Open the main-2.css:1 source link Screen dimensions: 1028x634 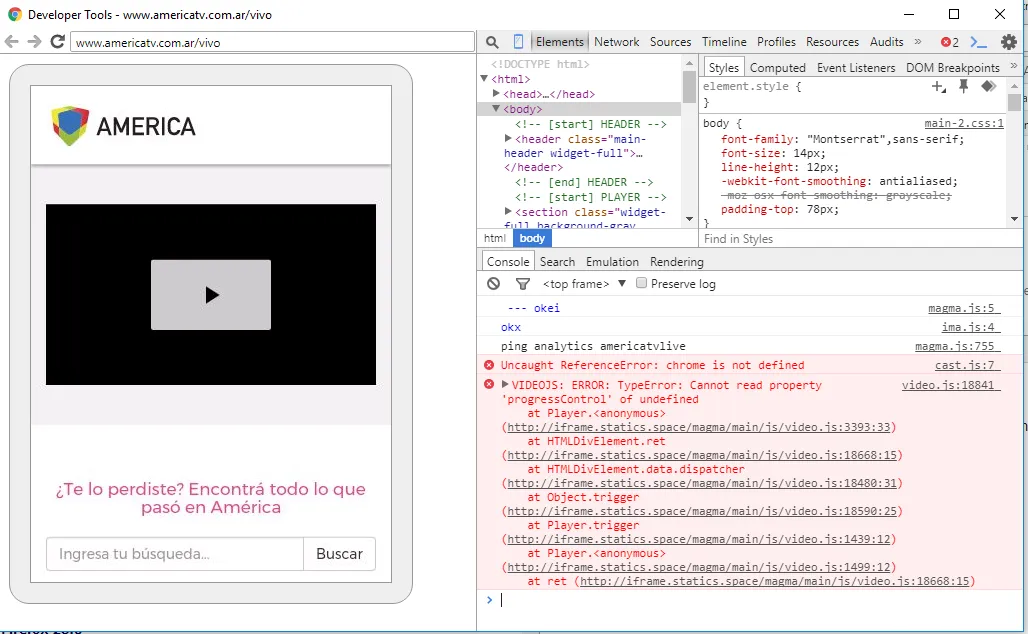[x=964, y=123]
